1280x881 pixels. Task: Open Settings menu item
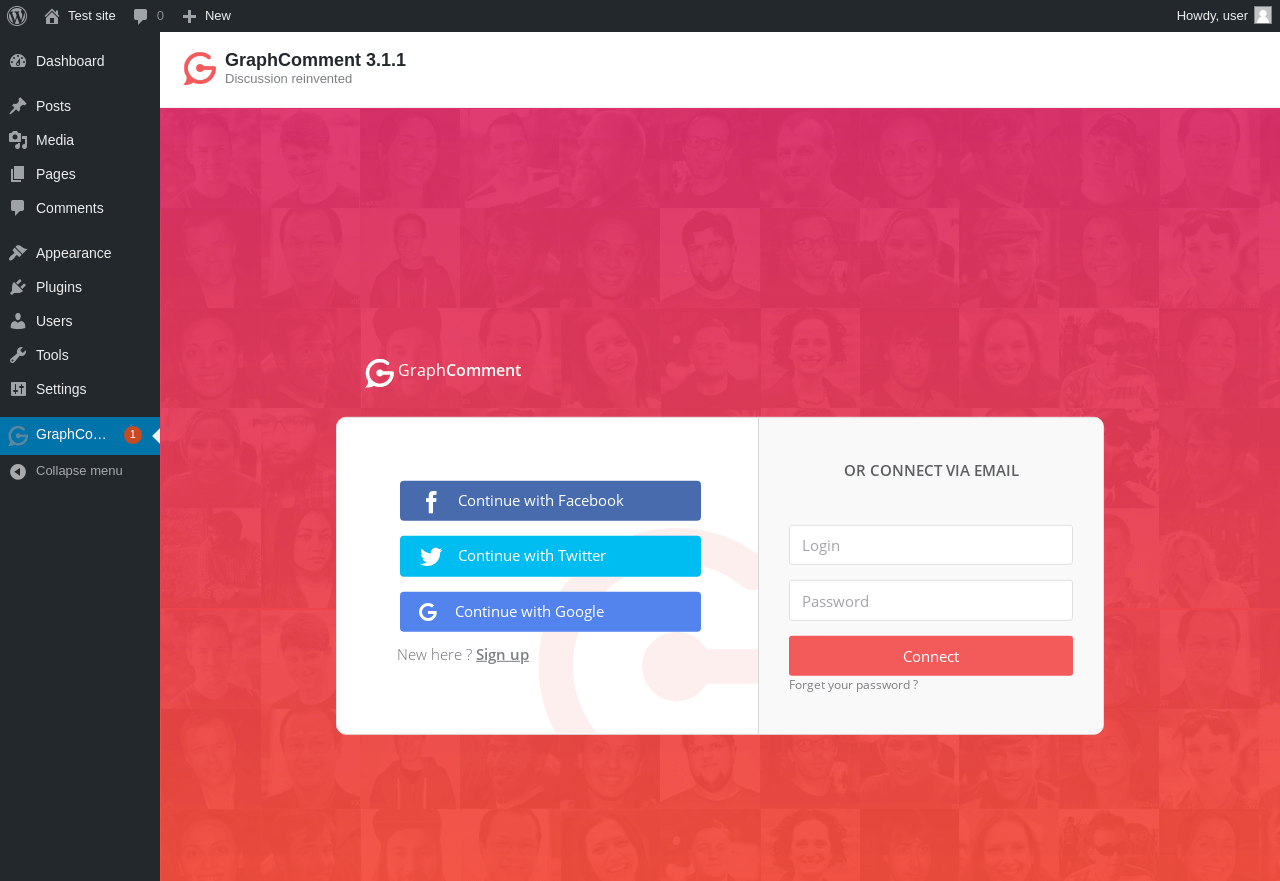click(80, 389)
